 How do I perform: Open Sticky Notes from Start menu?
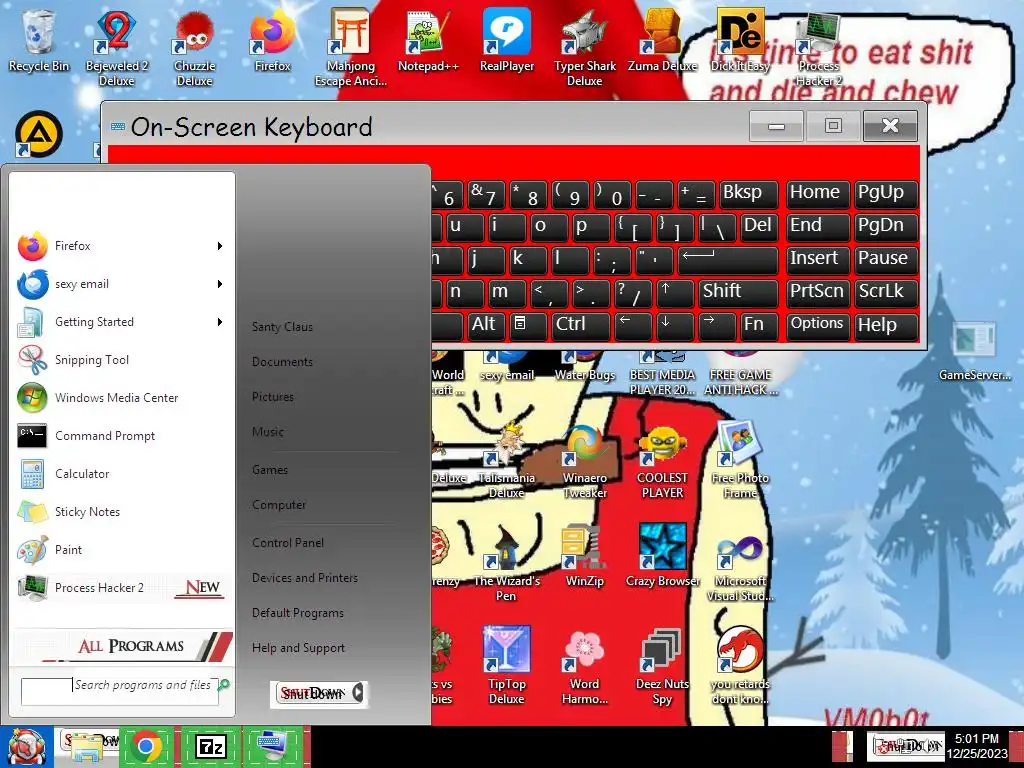122,511
